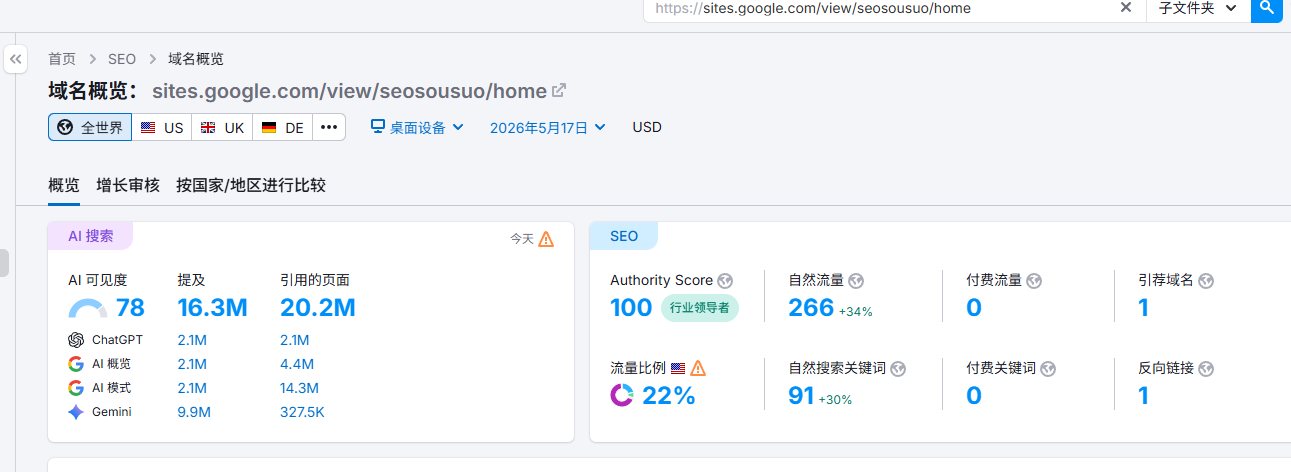The image size is (1291, 472).
Task: Collapse the sidebar with double-chevron button
Action: point(16,59)
